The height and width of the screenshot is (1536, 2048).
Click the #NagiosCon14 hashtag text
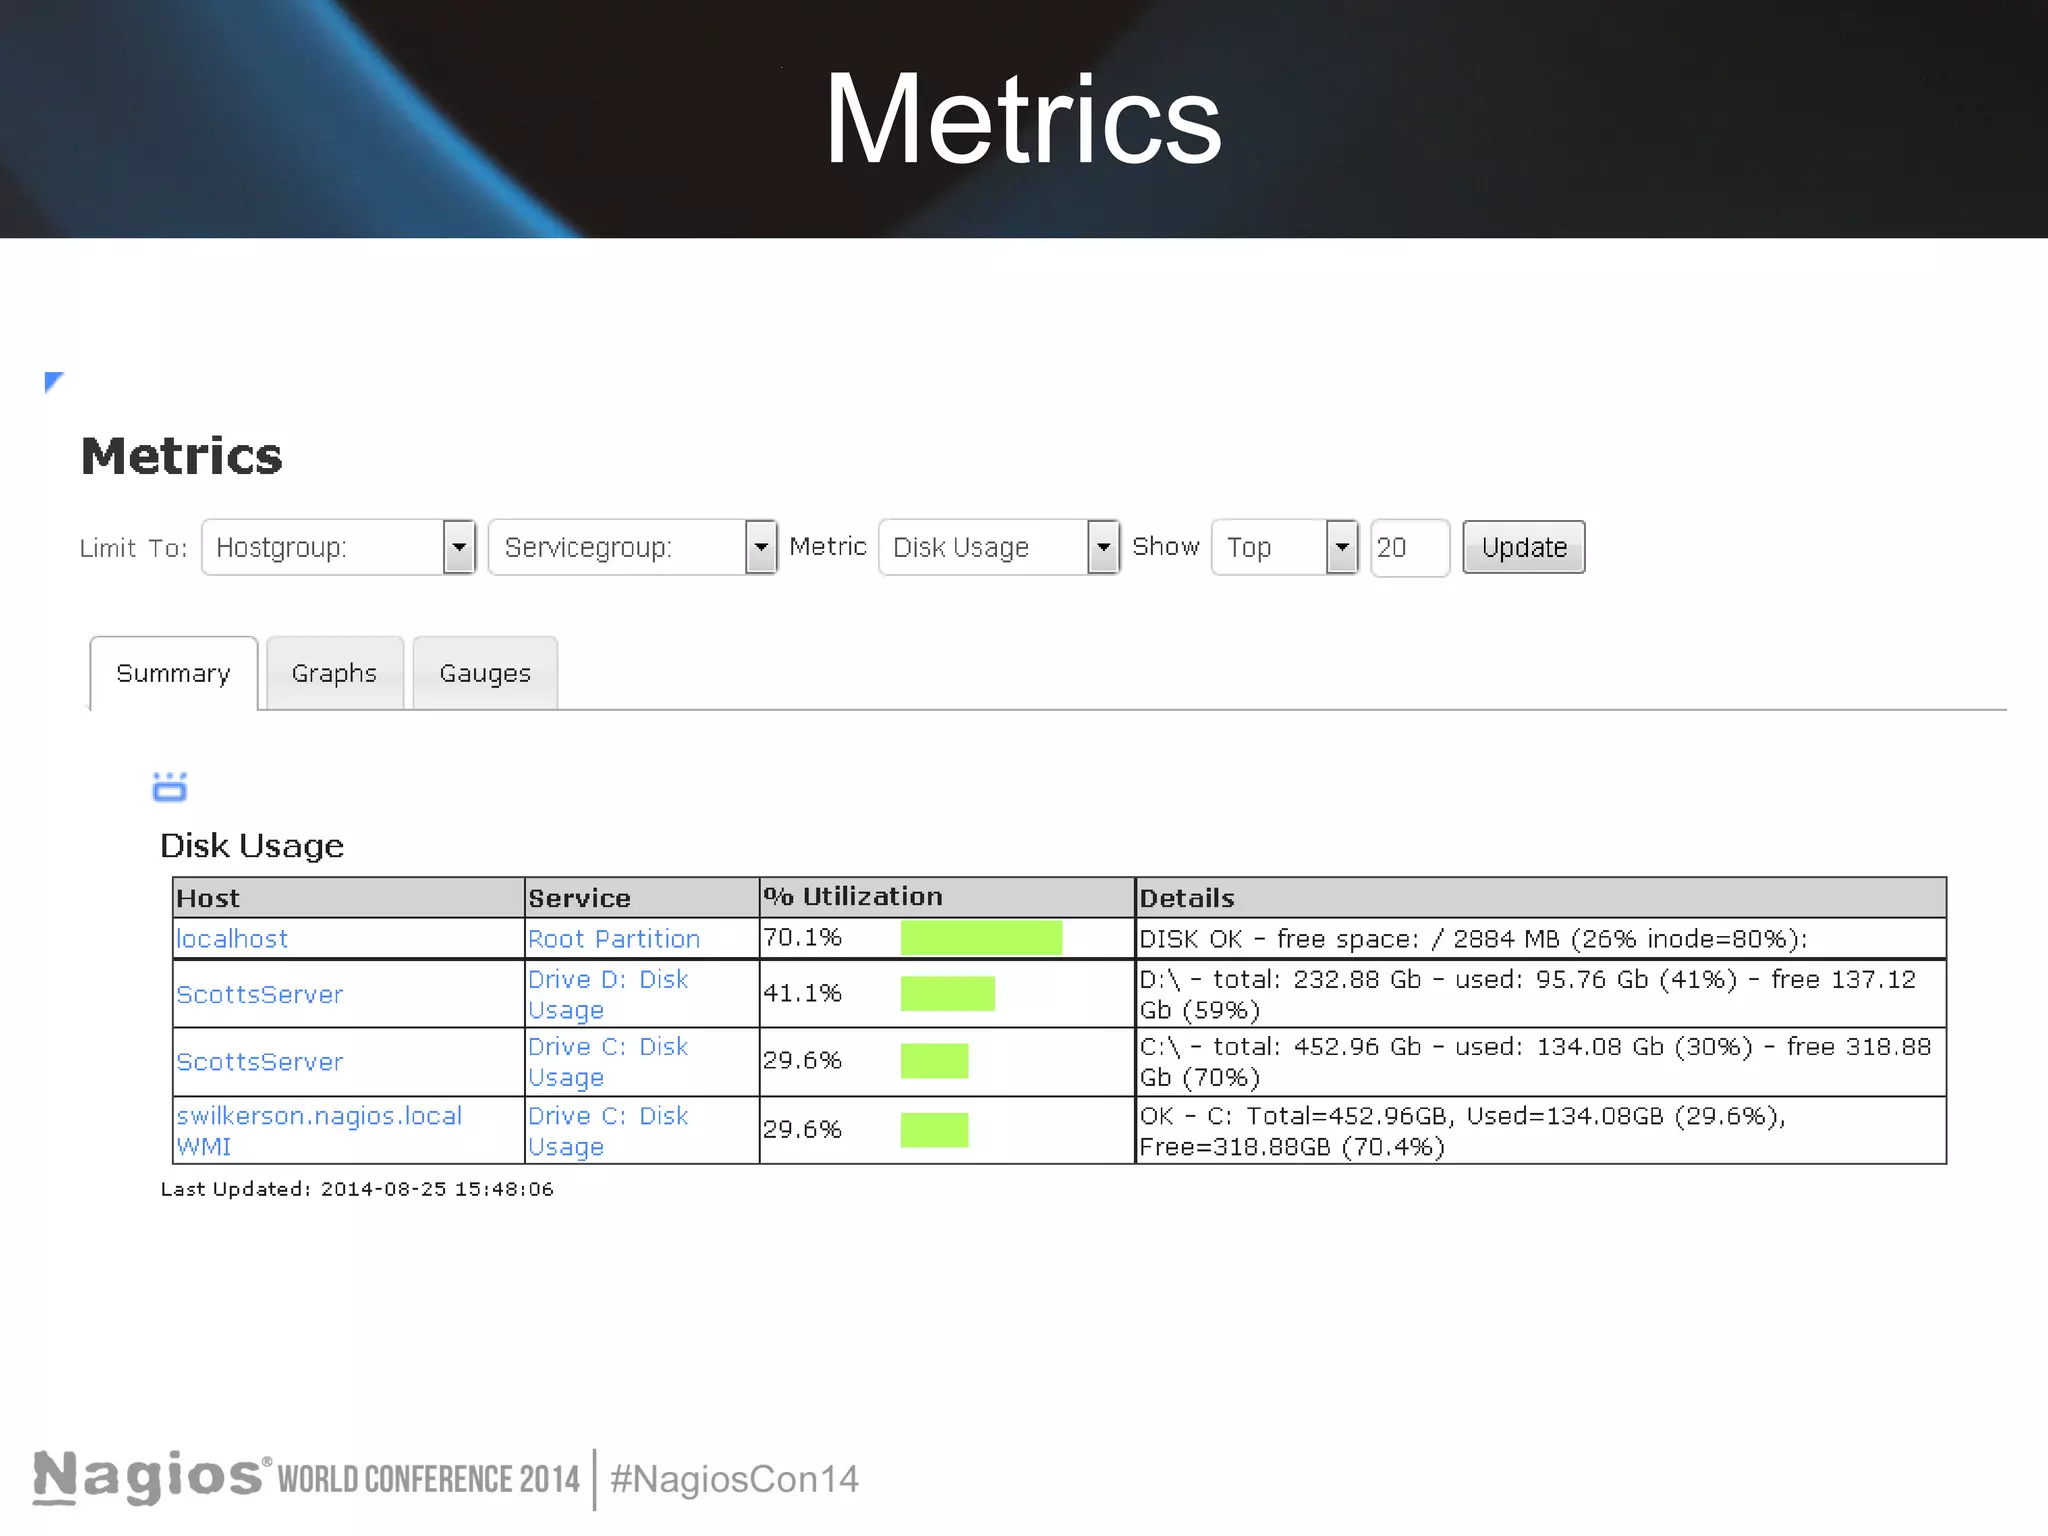tap(735, 1479)
